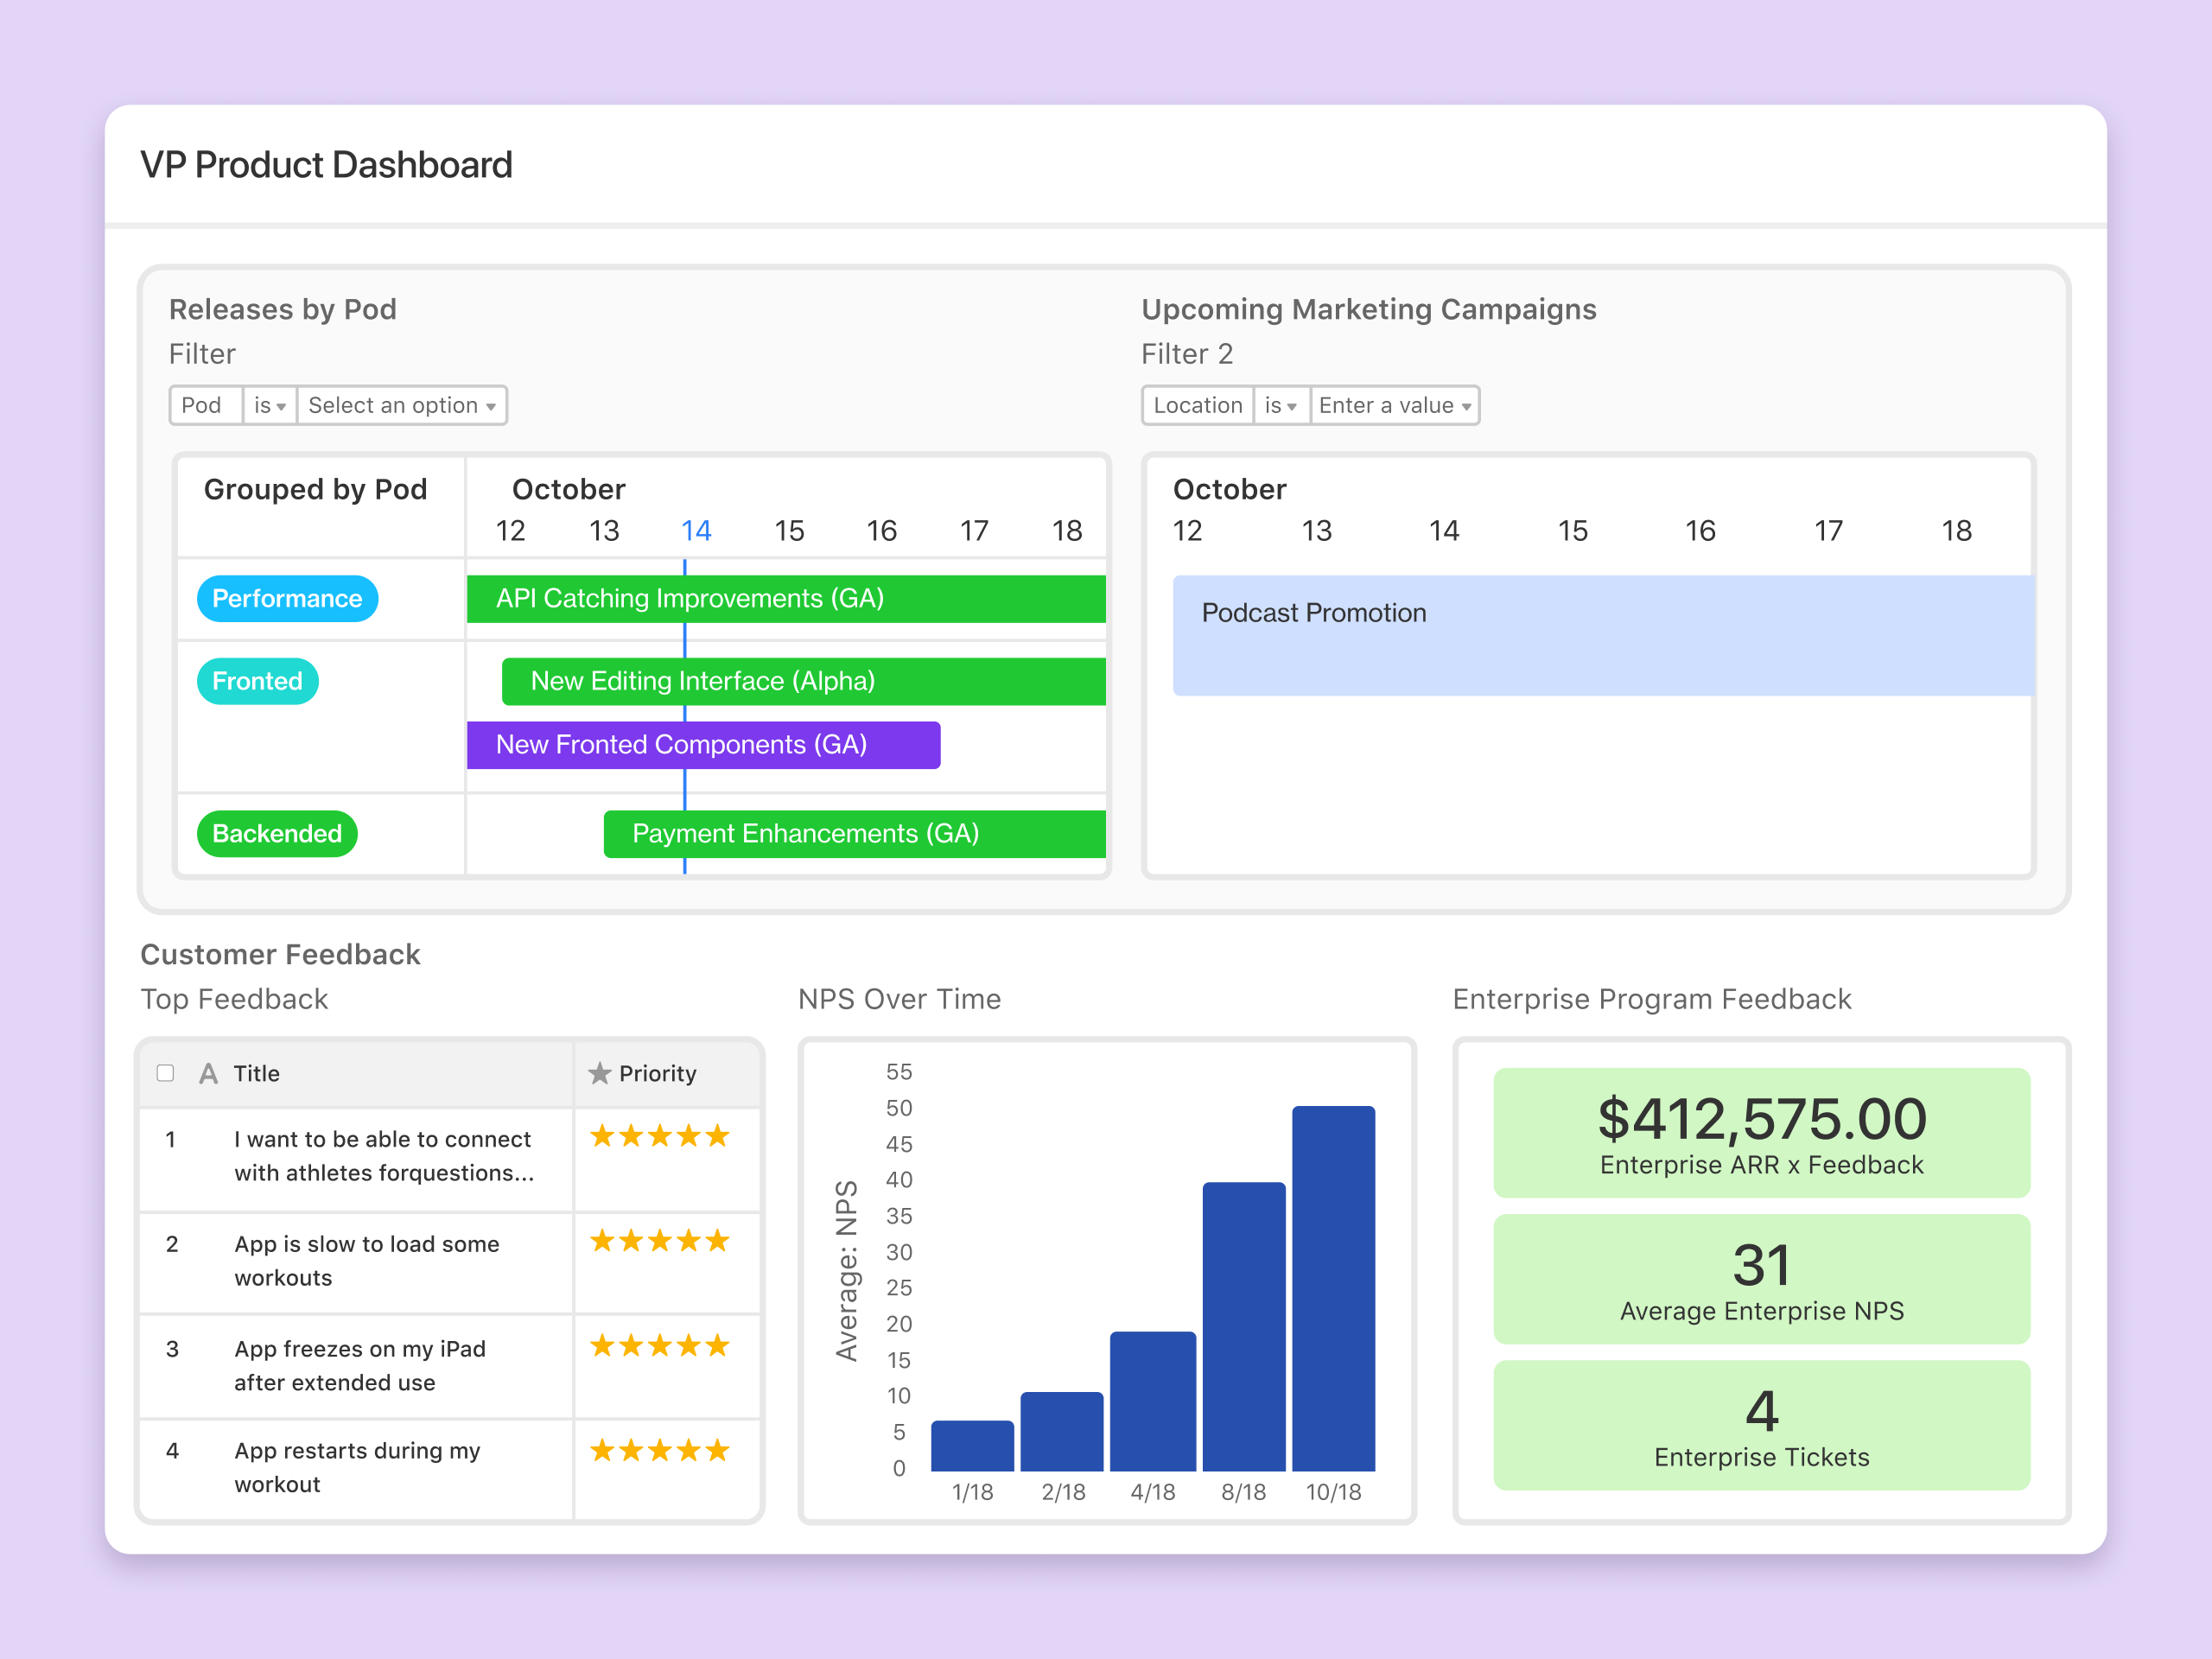
Task: Click the 10/18 bar in NPS chart
Action: pyautogui.click(x=1332, y=1288)
